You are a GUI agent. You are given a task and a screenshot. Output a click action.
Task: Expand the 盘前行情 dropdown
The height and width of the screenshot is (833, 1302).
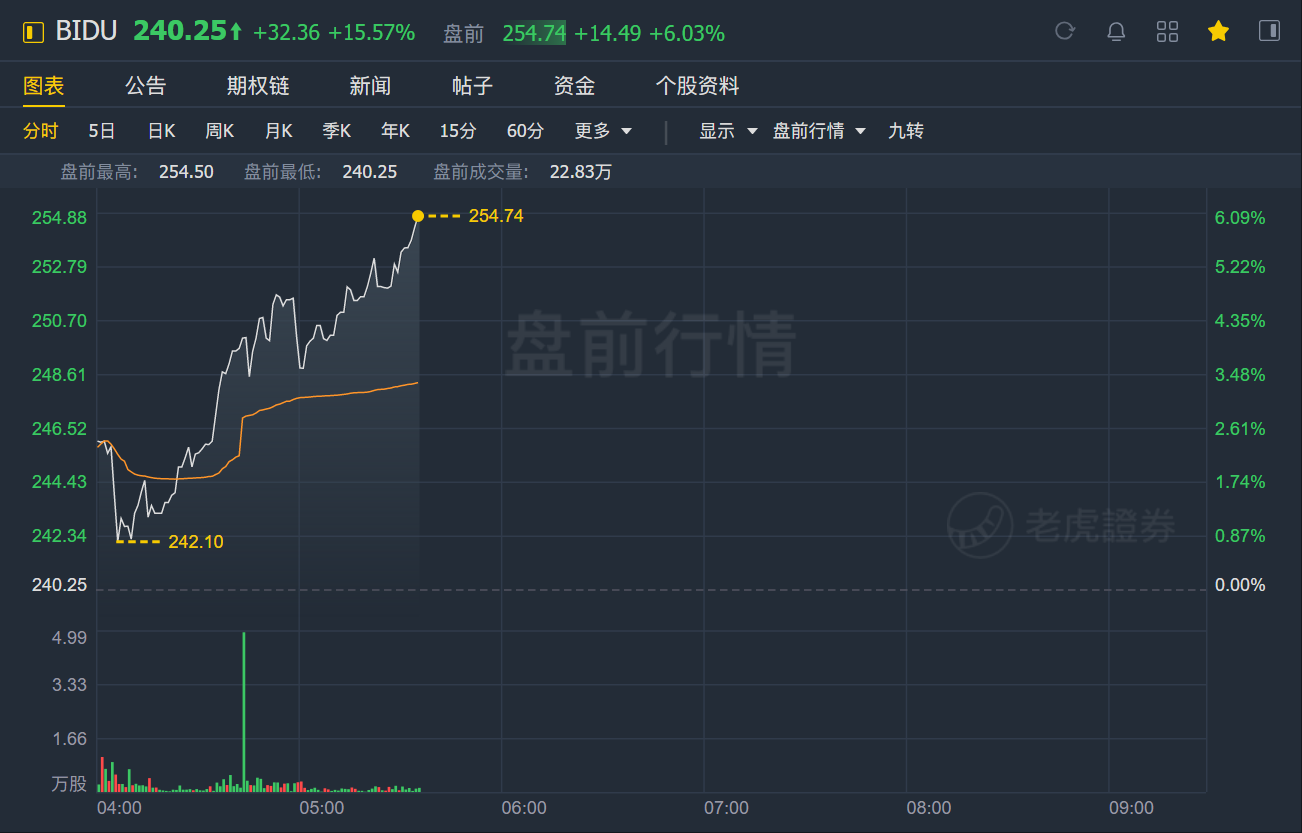(819, 131)
